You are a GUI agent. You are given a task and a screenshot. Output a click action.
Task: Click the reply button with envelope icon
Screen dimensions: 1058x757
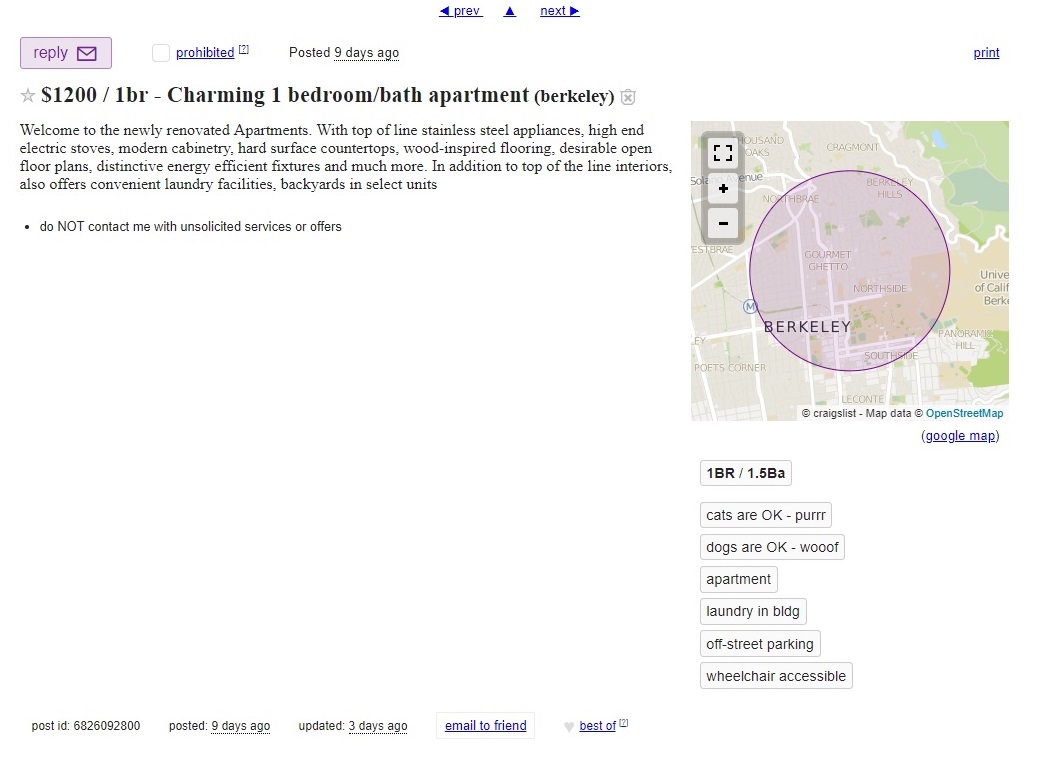[66, 53]
